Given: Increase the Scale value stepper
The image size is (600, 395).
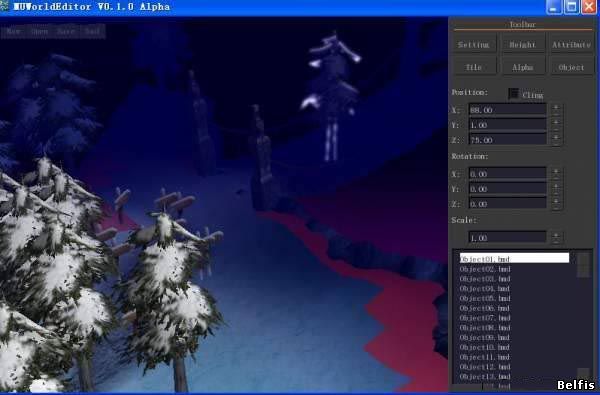Looking at the screenshot, I should (556, 235).
